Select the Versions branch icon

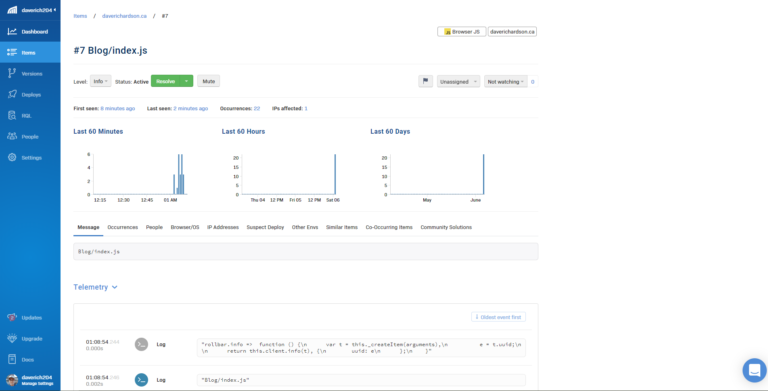tap(12, 73)
